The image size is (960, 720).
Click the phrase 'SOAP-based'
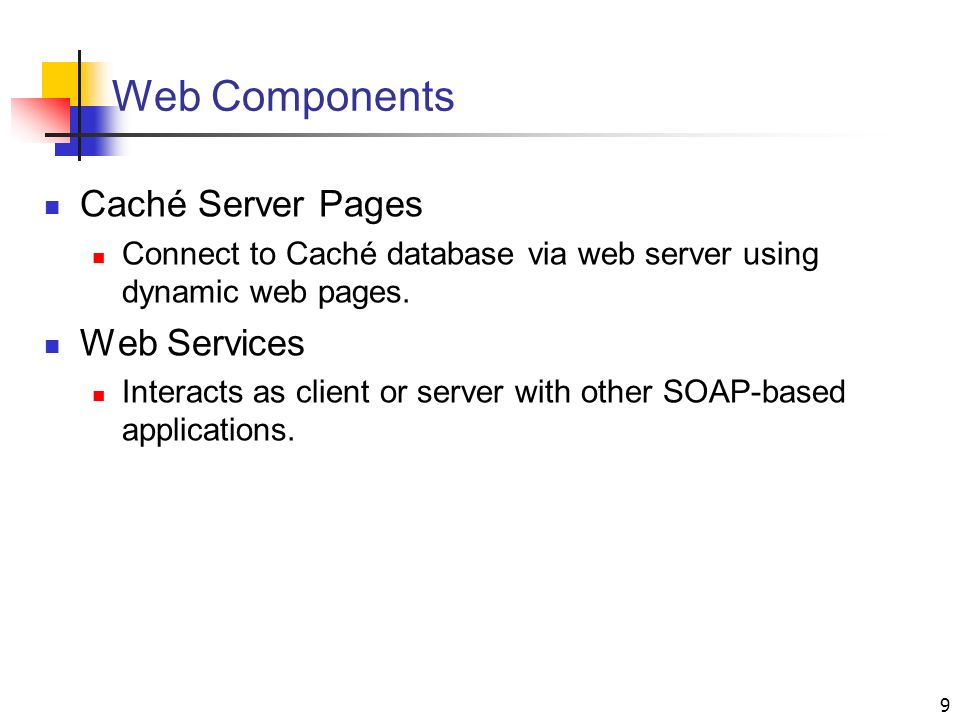[x=754, y=392]
